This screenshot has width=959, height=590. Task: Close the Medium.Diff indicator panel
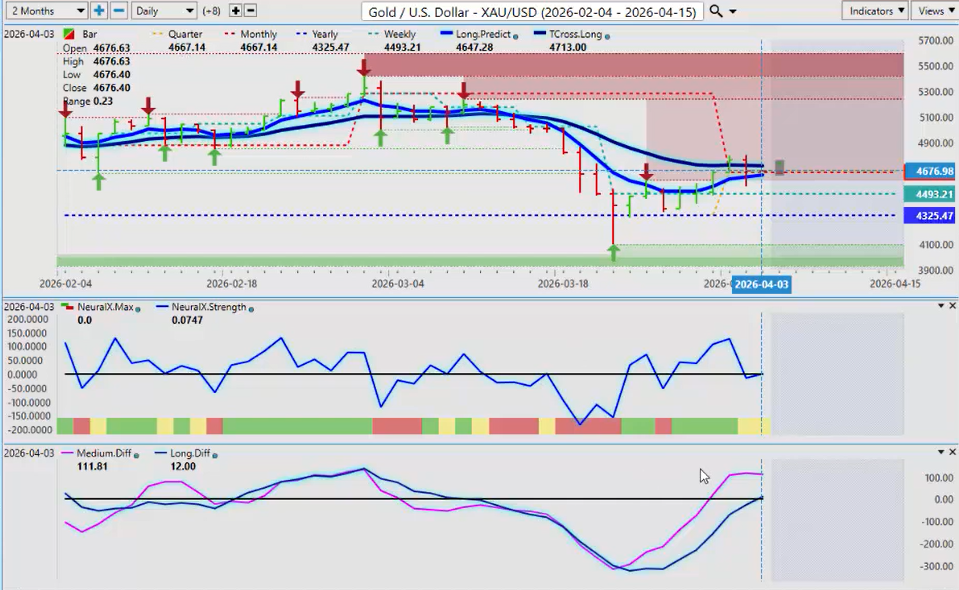[x=952, y=453]
